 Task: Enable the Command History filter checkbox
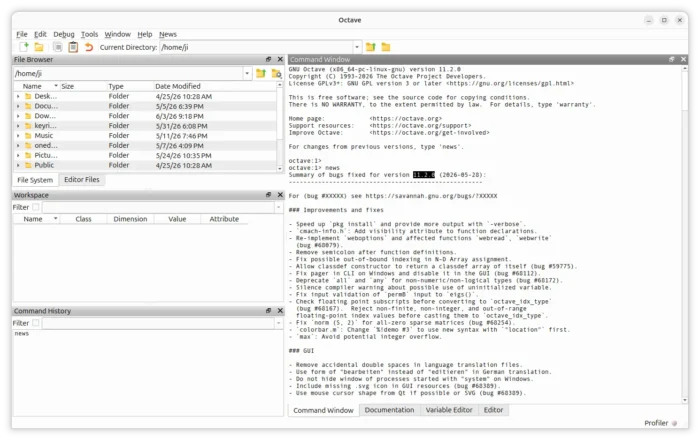click(36, 323)
